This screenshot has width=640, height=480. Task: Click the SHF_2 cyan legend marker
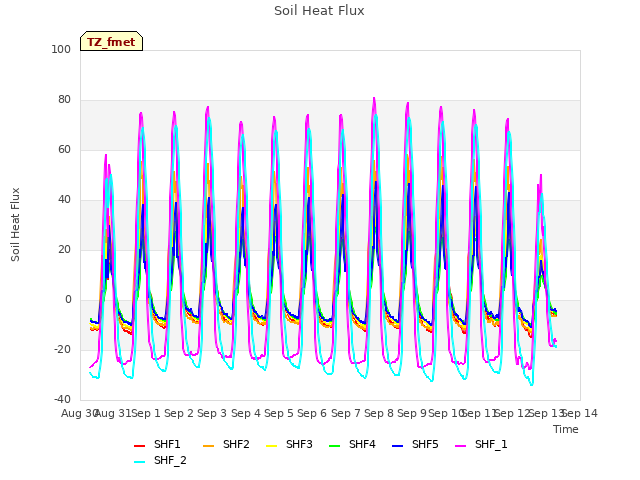140,462
